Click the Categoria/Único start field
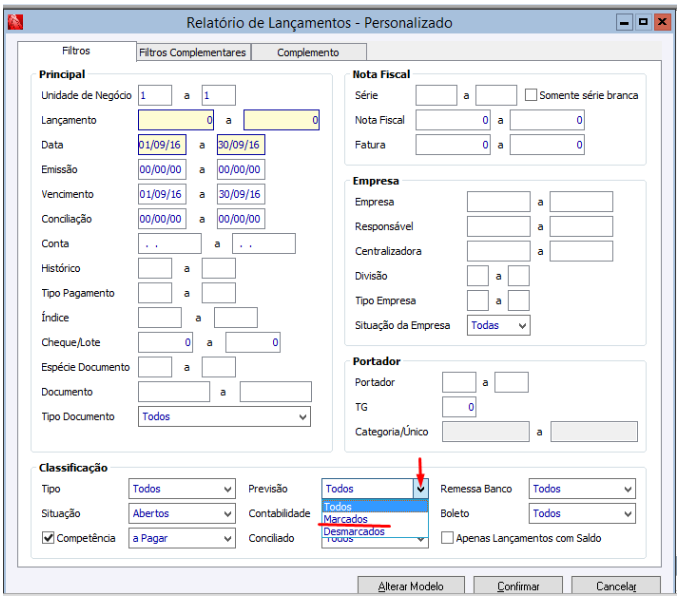The width and height of the screenshot is (681, 596). click(x=486, y=432)
